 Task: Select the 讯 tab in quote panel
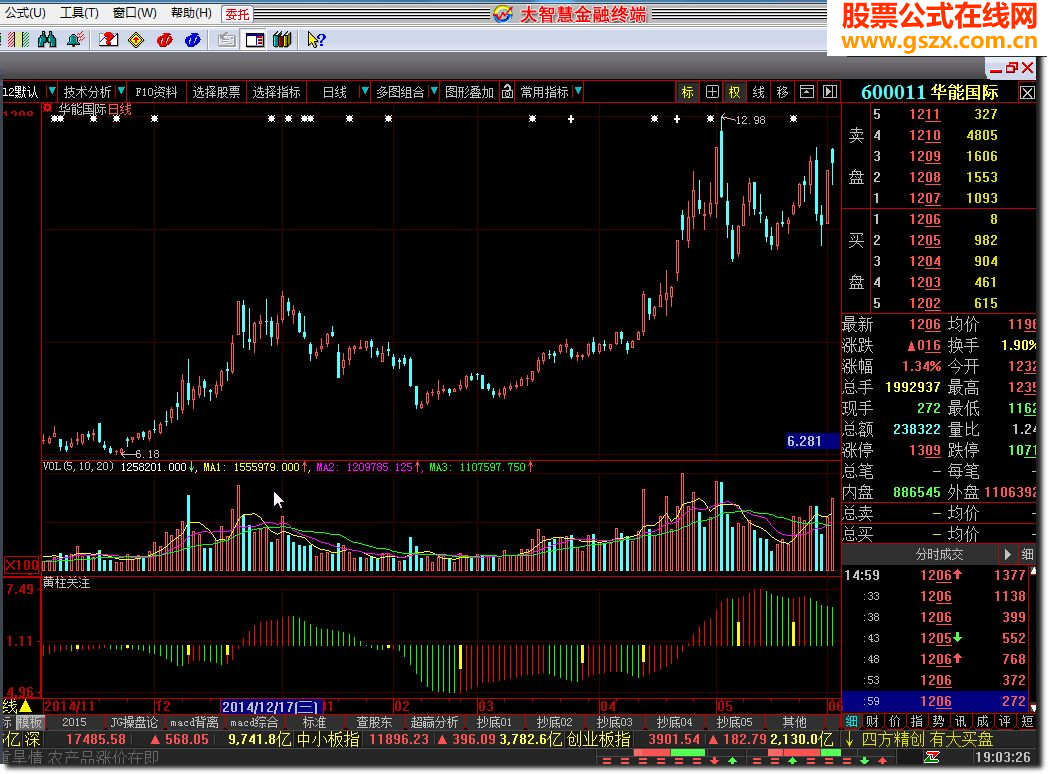[x=961, y=722]
